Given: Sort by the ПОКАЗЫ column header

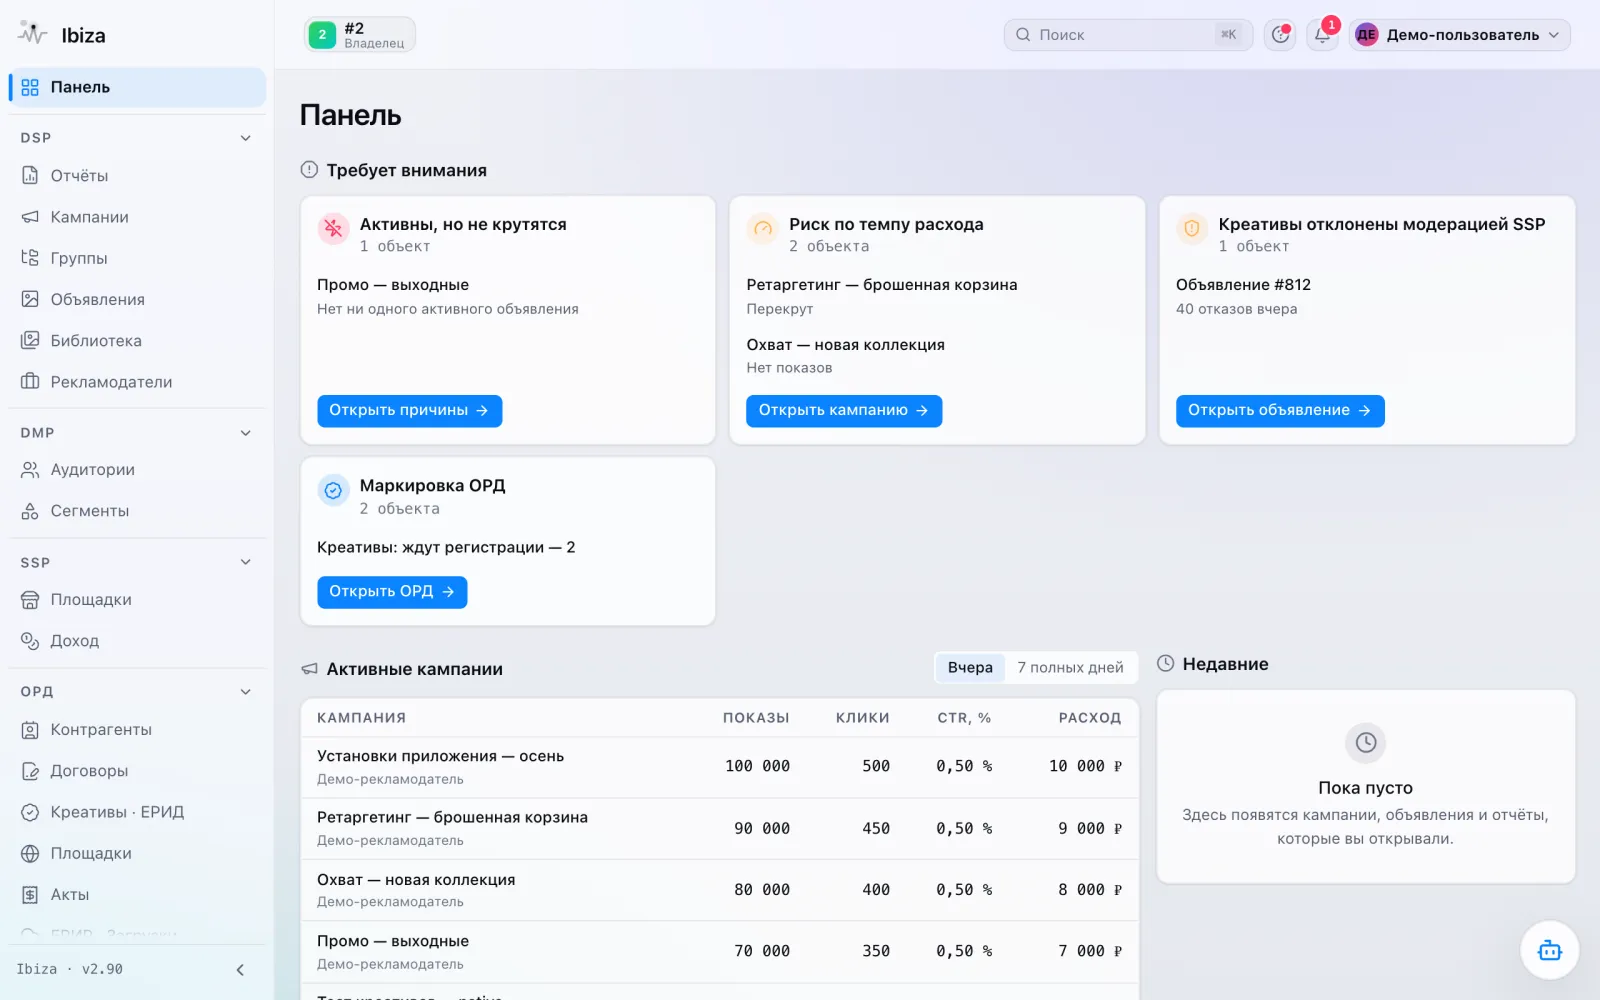Looking at the screenshot, I should pos(756,718).
